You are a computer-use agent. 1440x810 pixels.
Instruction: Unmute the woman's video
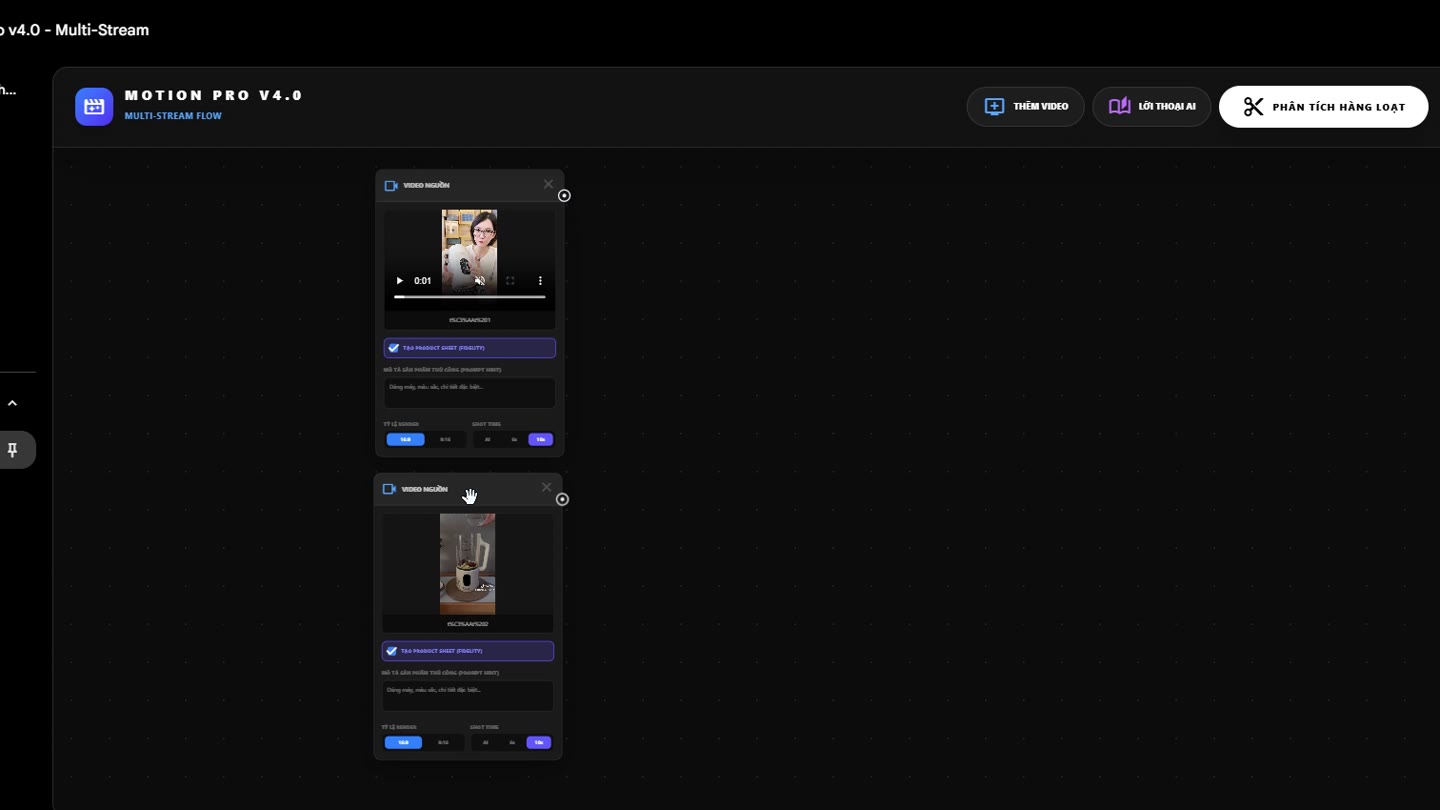coord(480,281)
